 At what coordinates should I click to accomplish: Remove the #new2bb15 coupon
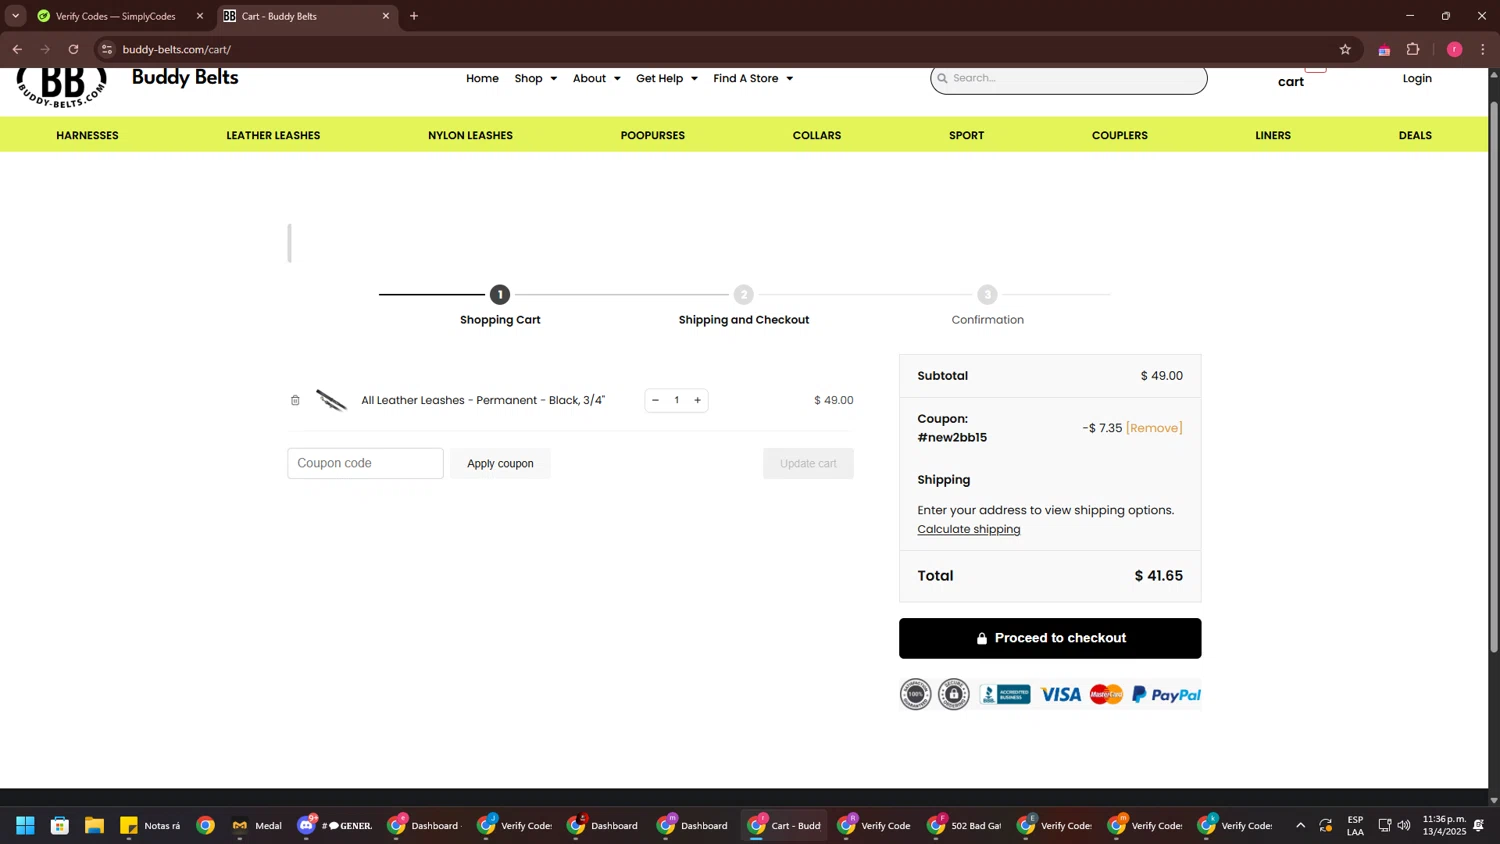point(1154,428)
